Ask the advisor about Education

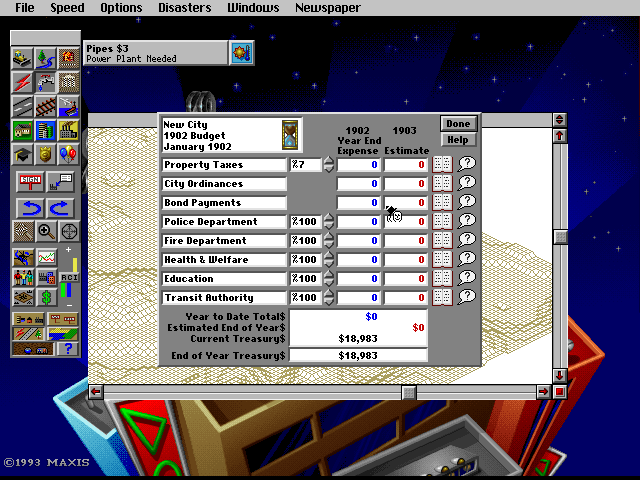tap(467, 278)
